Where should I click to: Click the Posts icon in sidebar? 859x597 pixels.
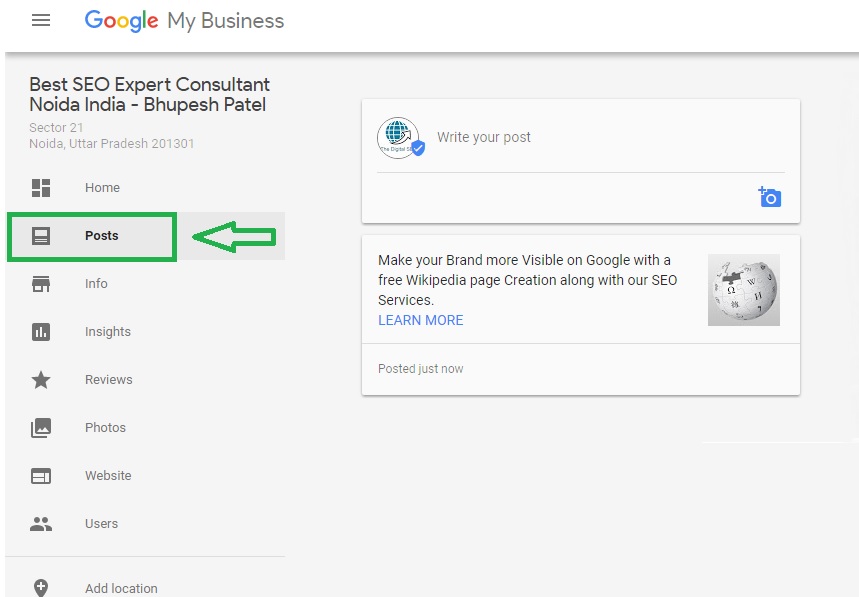41,236
